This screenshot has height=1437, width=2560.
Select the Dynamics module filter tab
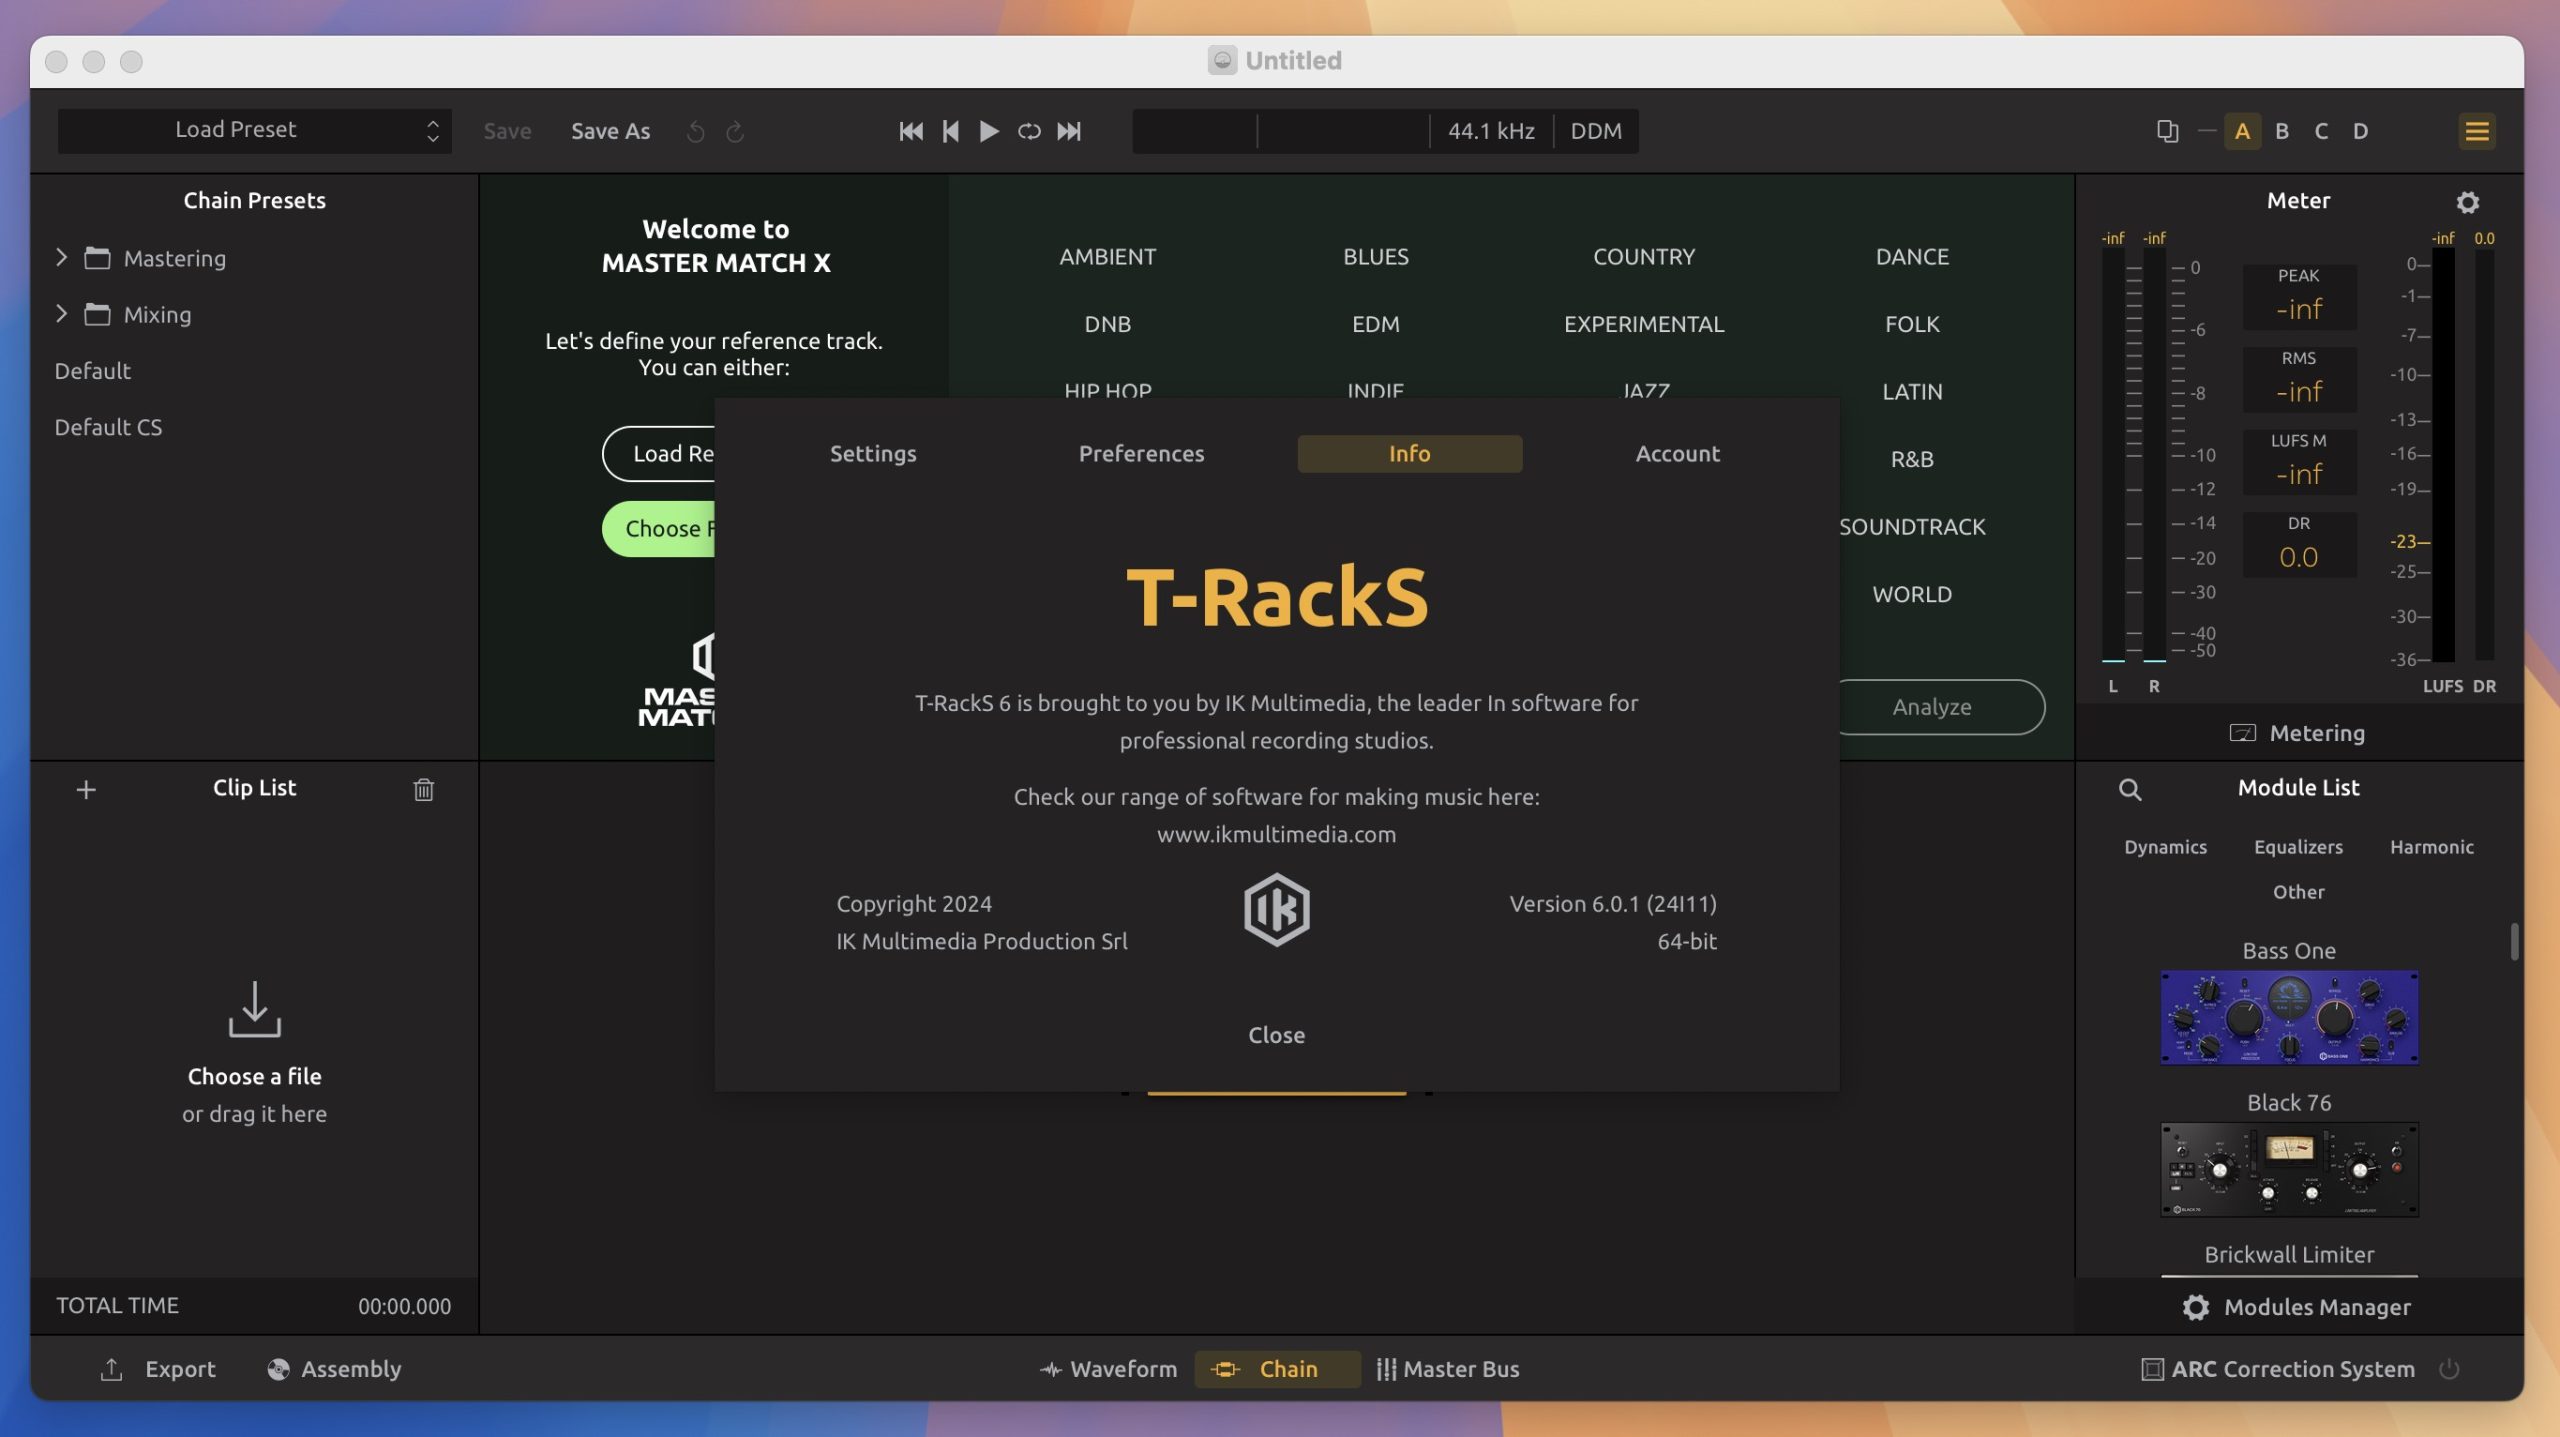point(2166,848)
